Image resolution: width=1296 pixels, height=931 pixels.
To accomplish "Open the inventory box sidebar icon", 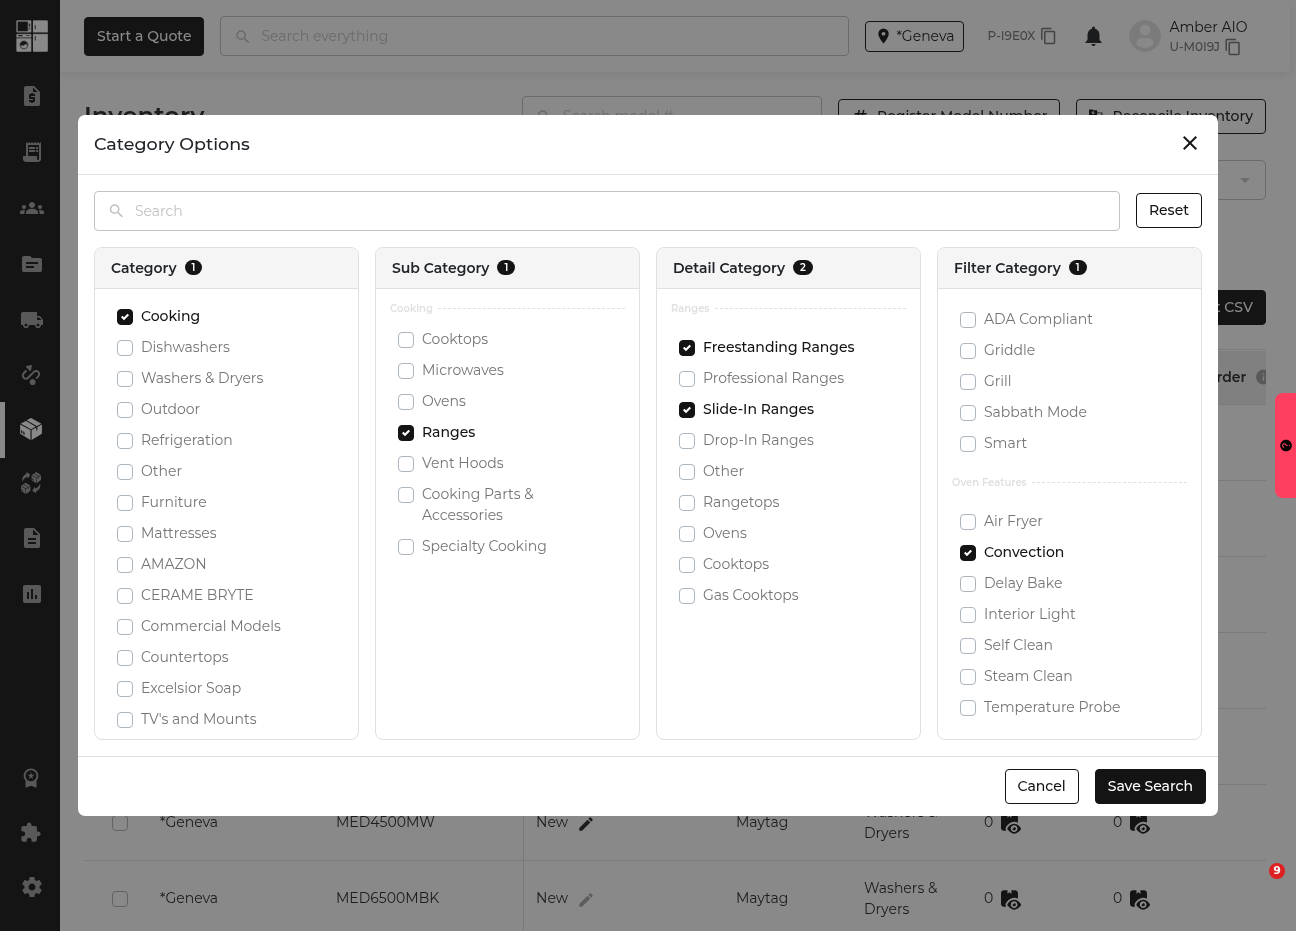I will 31,429.
